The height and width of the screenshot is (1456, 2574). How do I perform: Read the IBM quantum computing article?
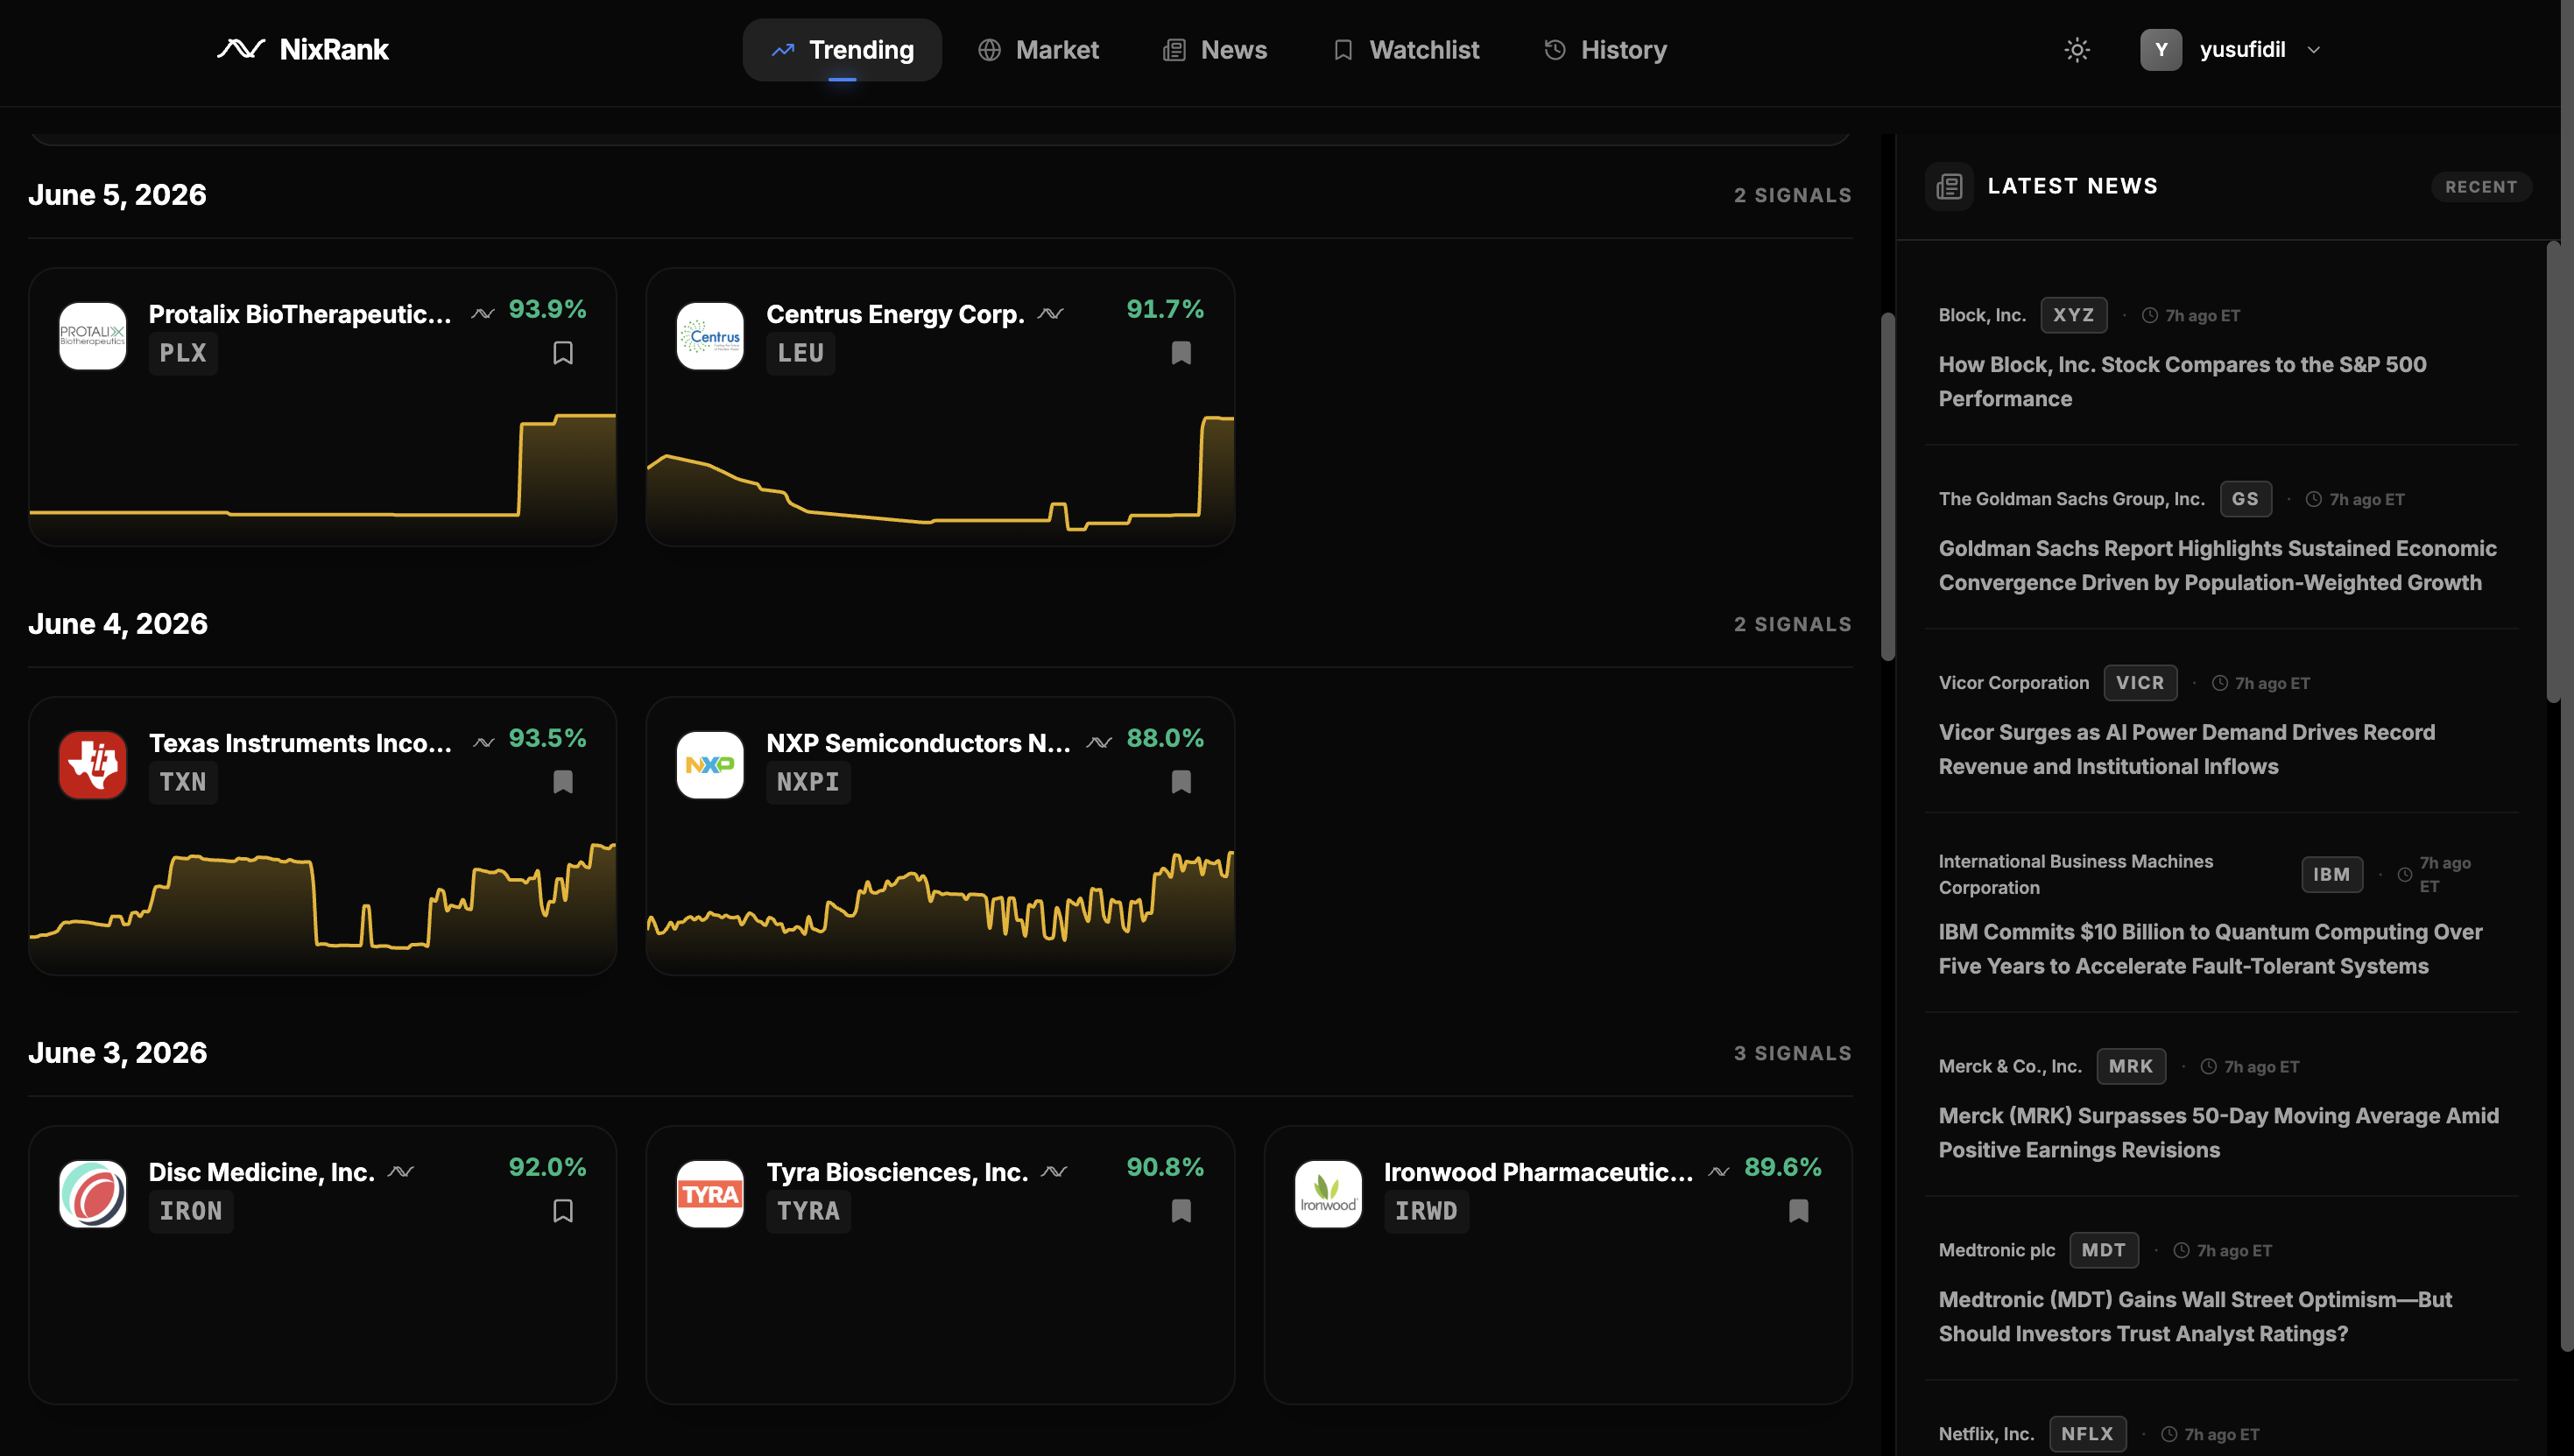(2210, 949)
